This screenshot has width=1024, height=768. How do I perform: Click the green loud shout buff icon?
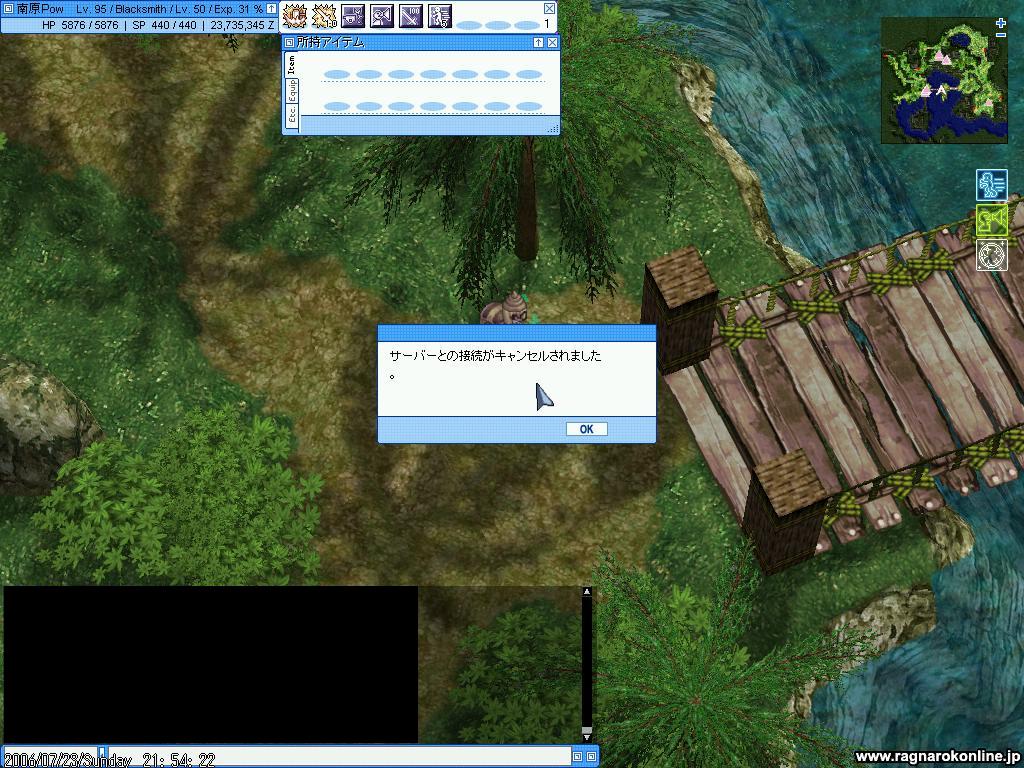[991, 220]
